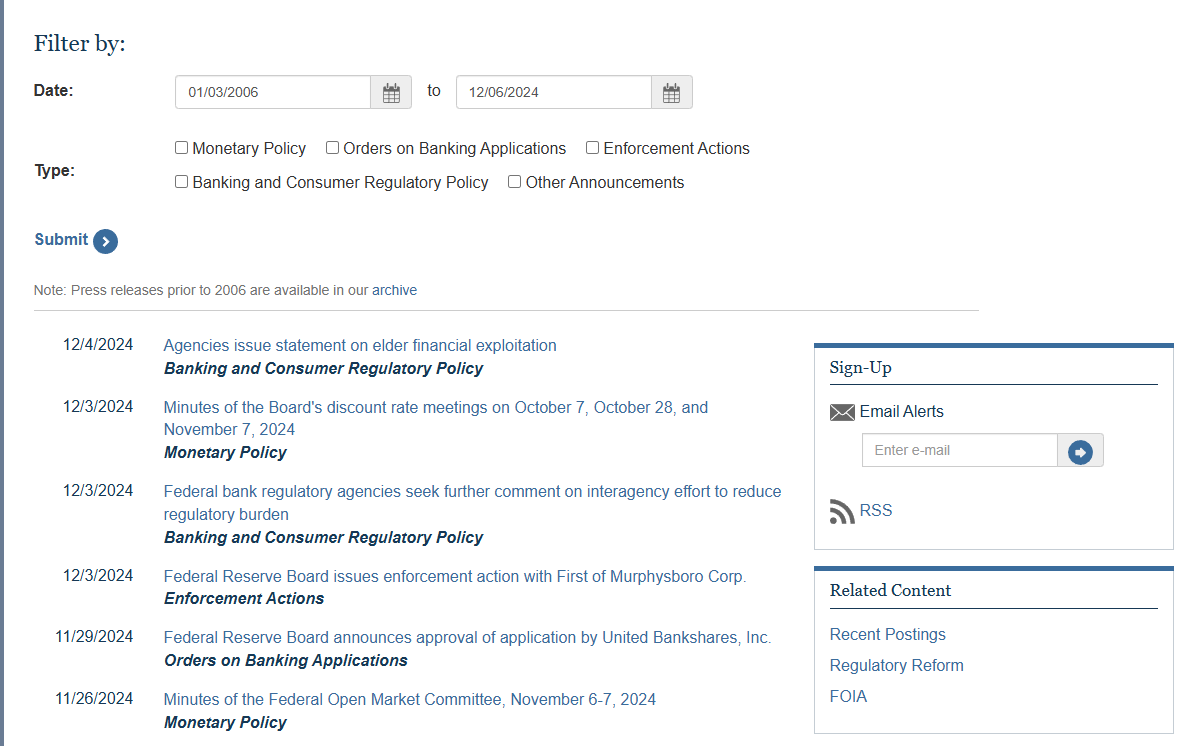The image size is (1199, 746).
Task: Click the start date field 01/03/2006
Action: 273,92
